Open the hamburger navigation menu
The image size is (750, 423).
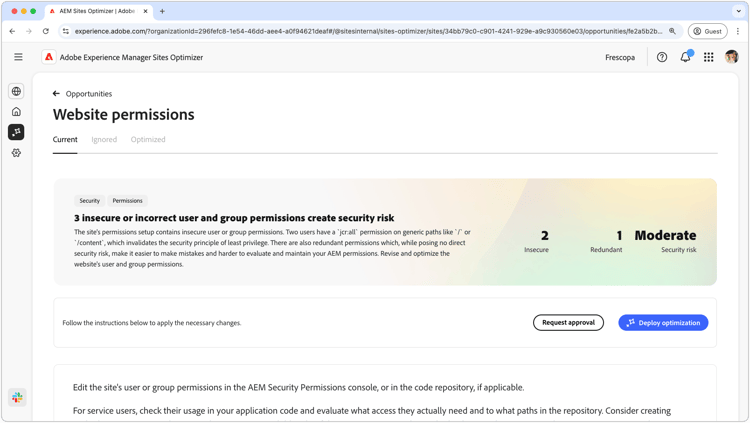coord(18,57)
